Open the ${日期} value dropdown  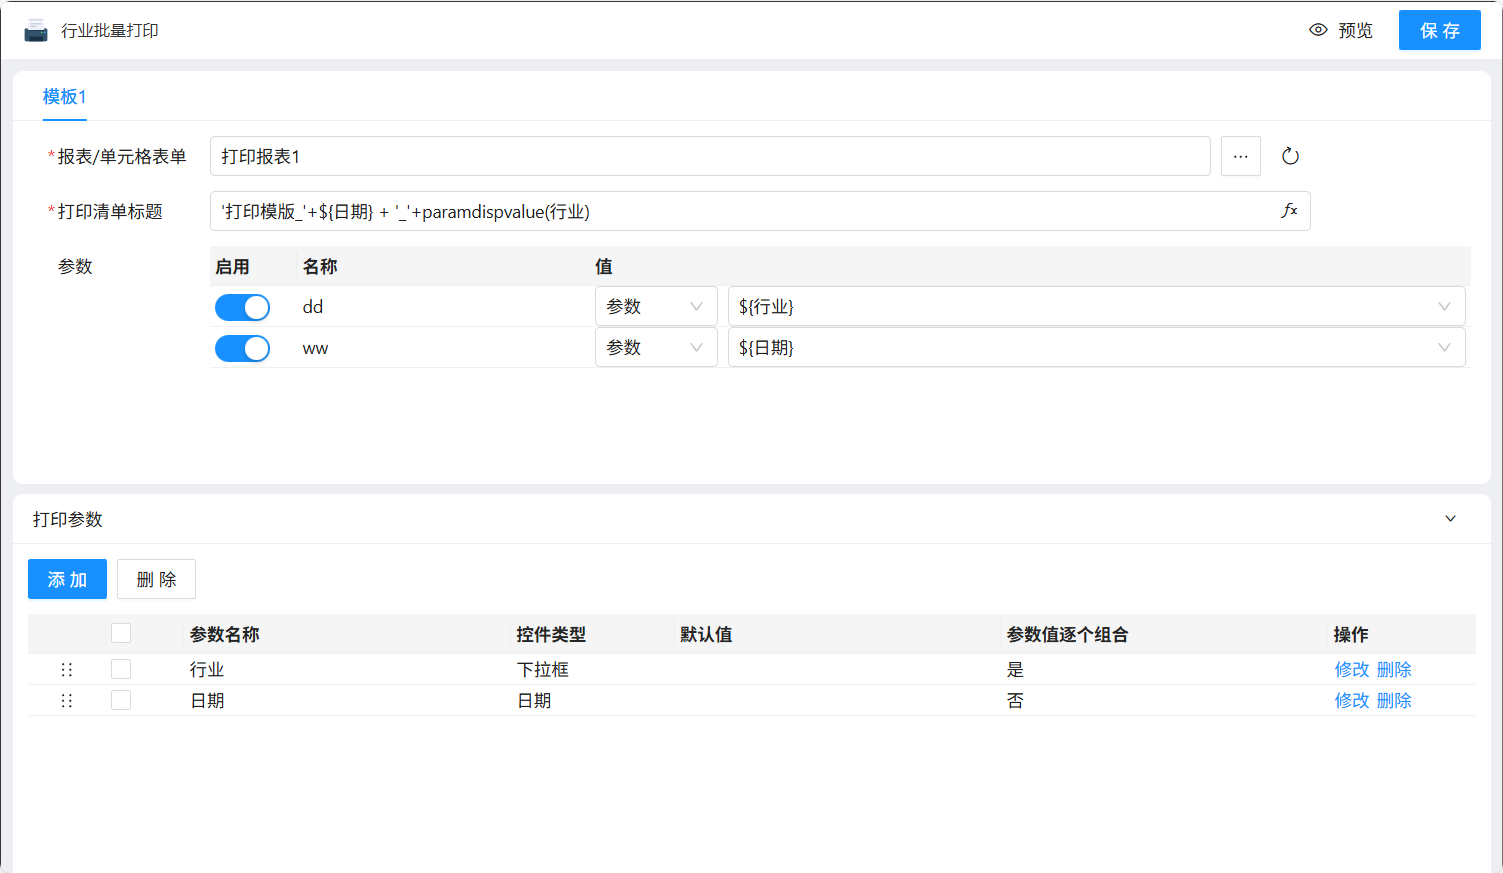(1096, 348)
